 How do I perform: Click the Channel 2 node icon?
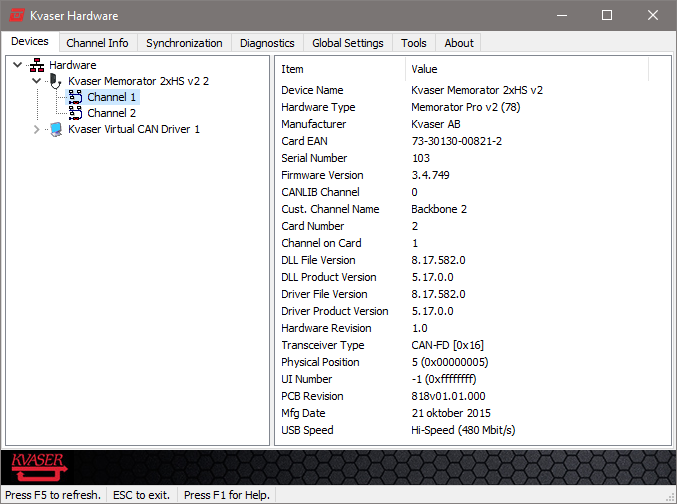[x=75, y=113]
